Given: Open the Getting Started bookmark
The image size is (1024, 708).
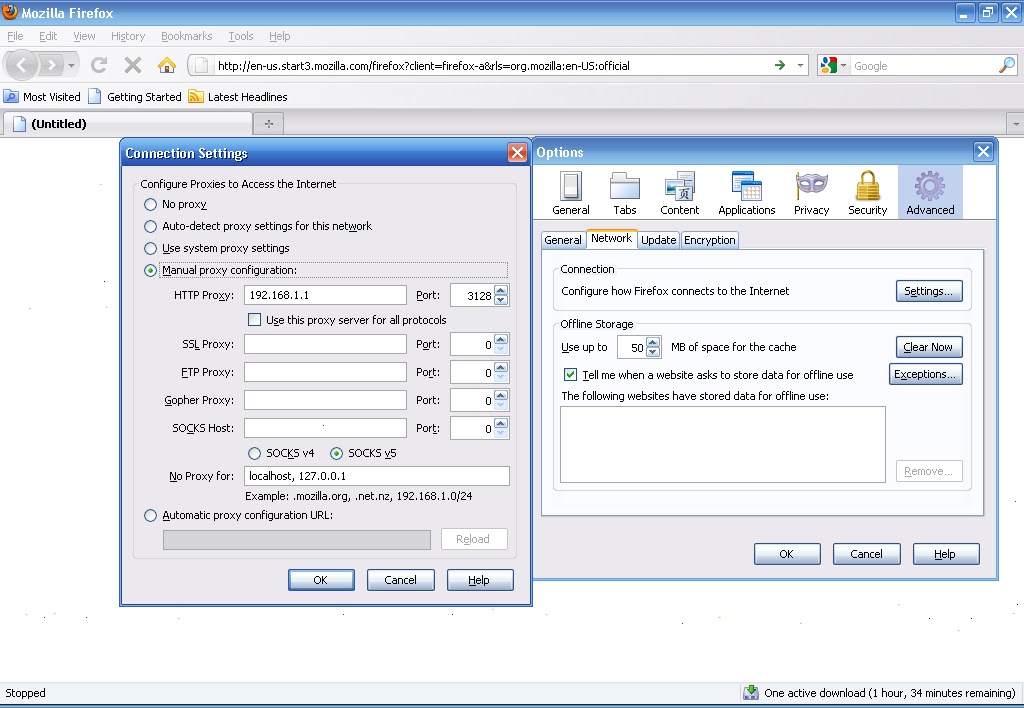Looking at the screenshot, I should coord(135,97).
